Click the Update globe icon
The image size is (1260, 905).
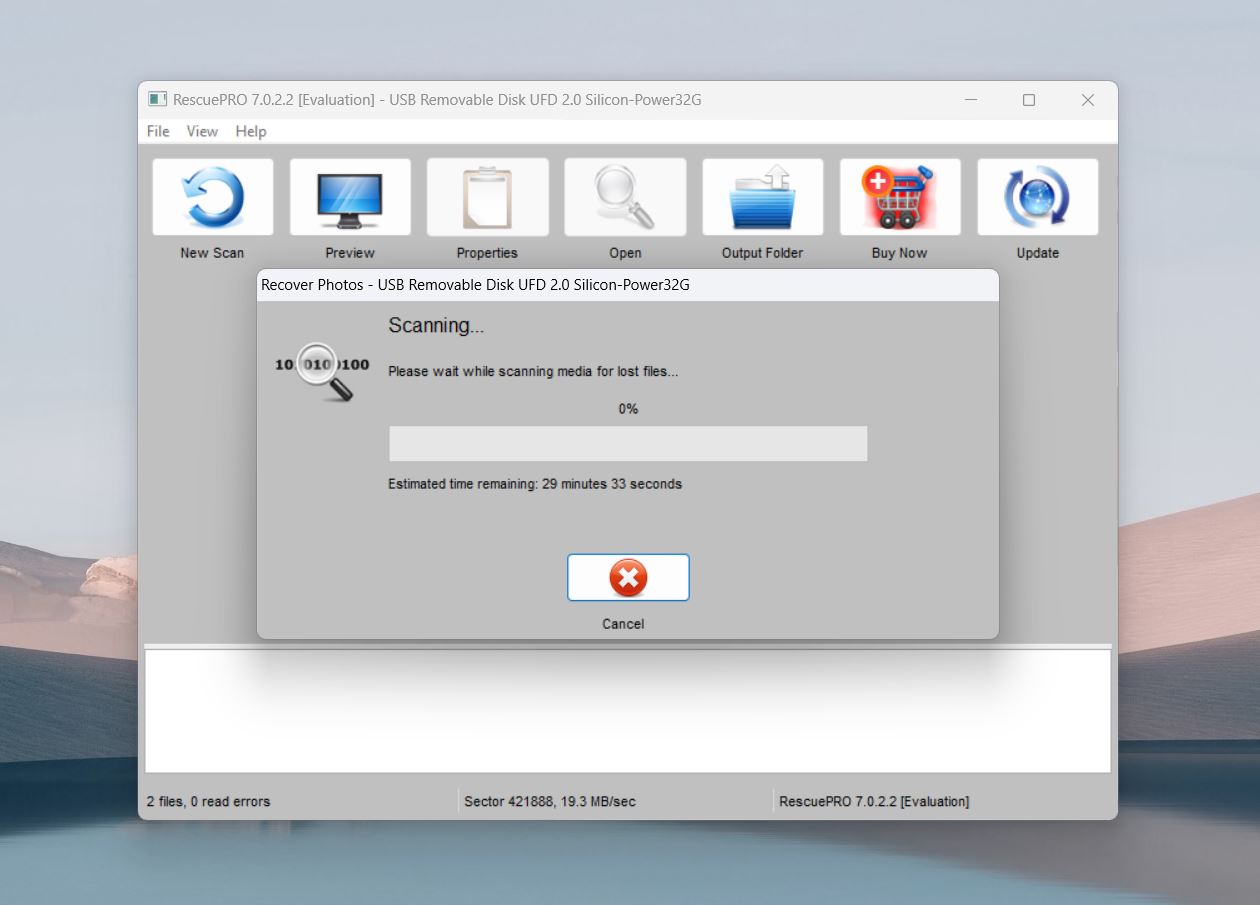pyautogui.click(x=1037, y=197)
